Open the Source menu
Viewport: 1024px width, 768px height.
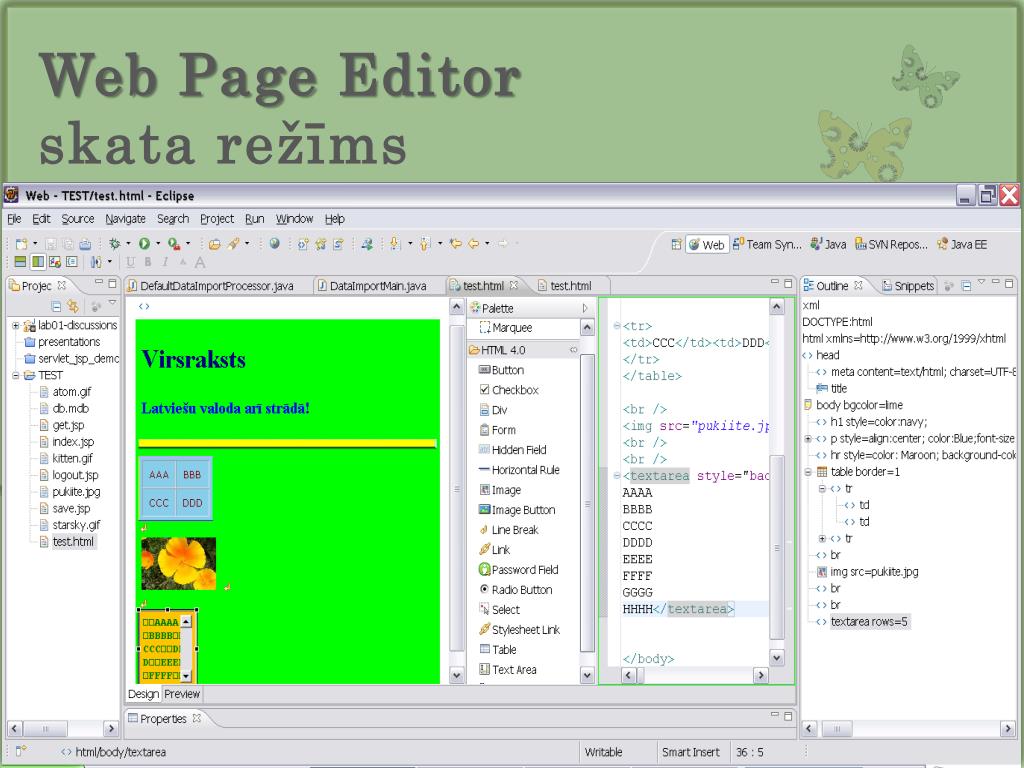click(x=78, y=219)
